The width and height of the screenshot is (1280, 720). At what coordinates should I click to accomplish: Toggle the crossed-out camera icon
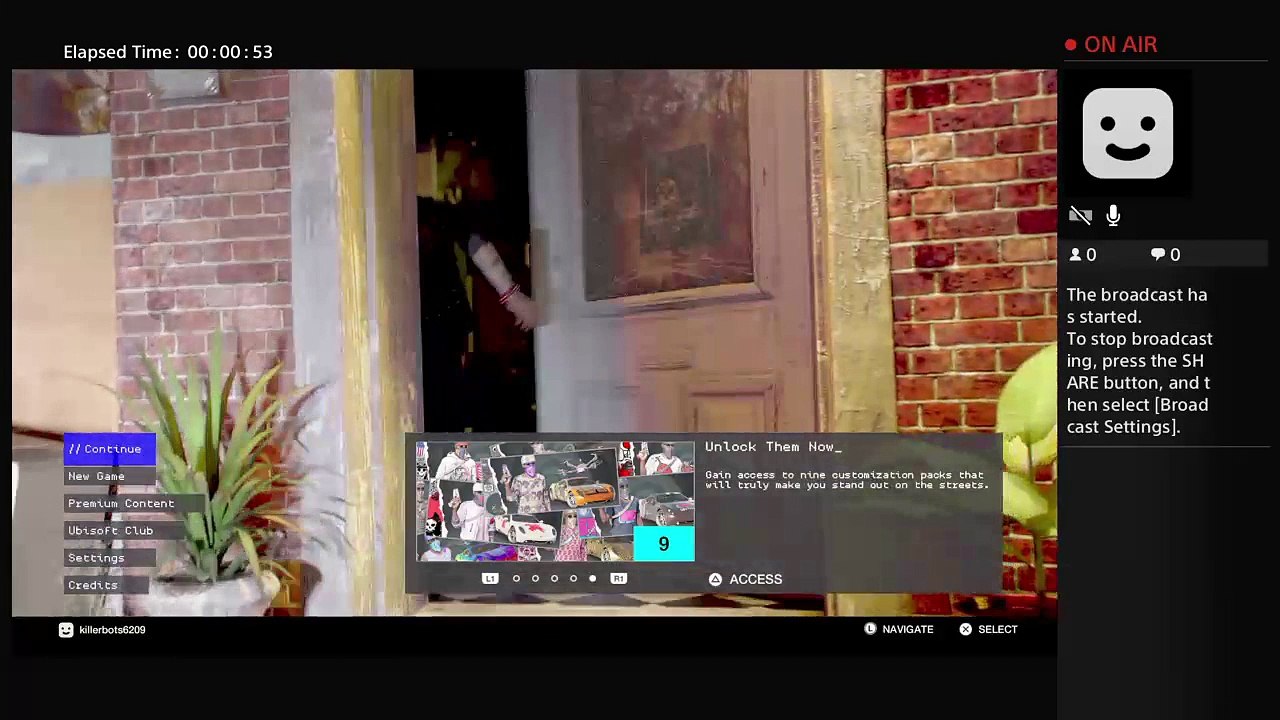pos(1080,215)
